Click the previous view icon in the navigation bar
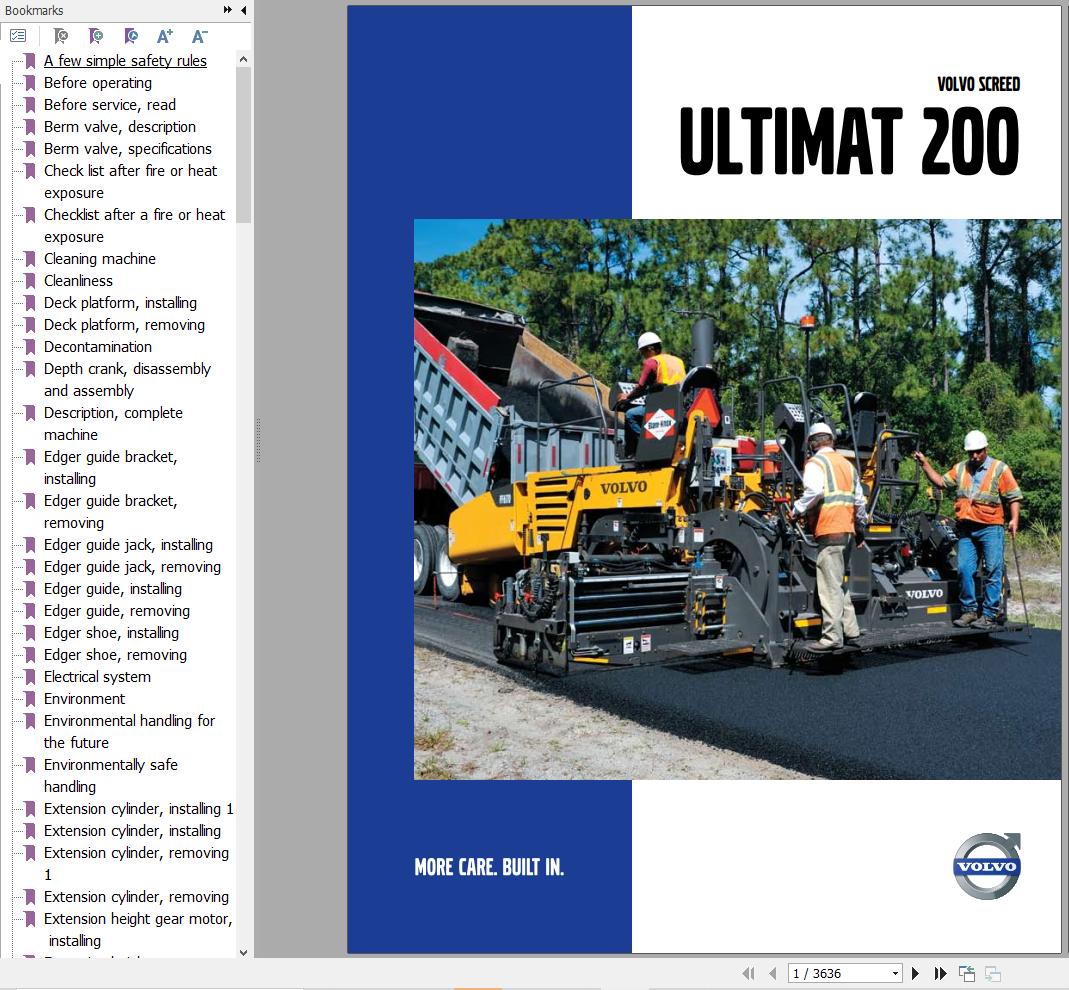This screenshot has width=1069, height=990. click(x=967, y=974)
